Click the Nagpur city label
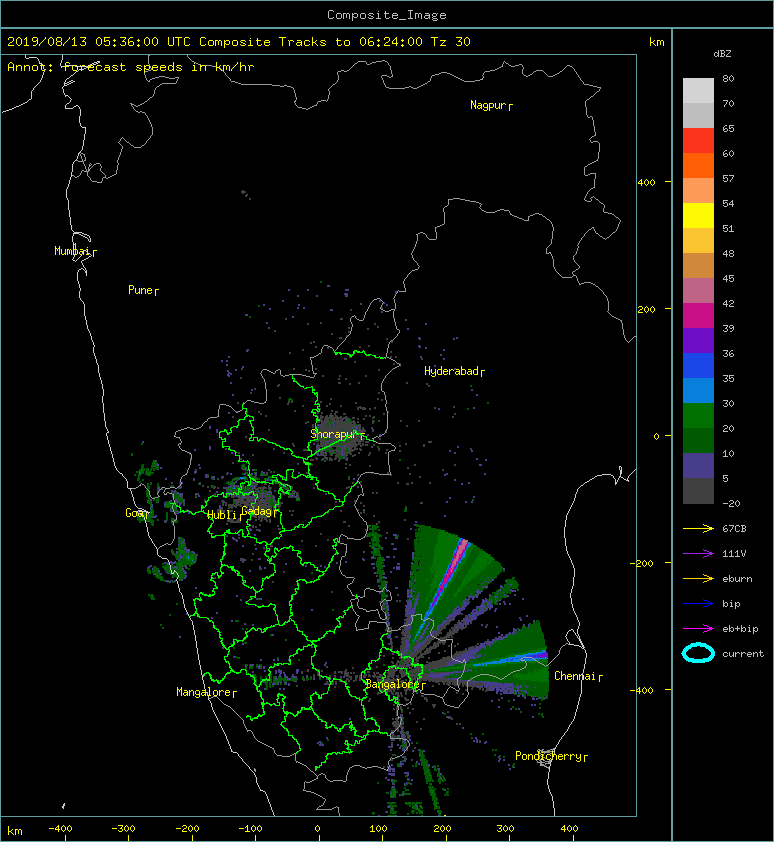 tap(488, 105)
